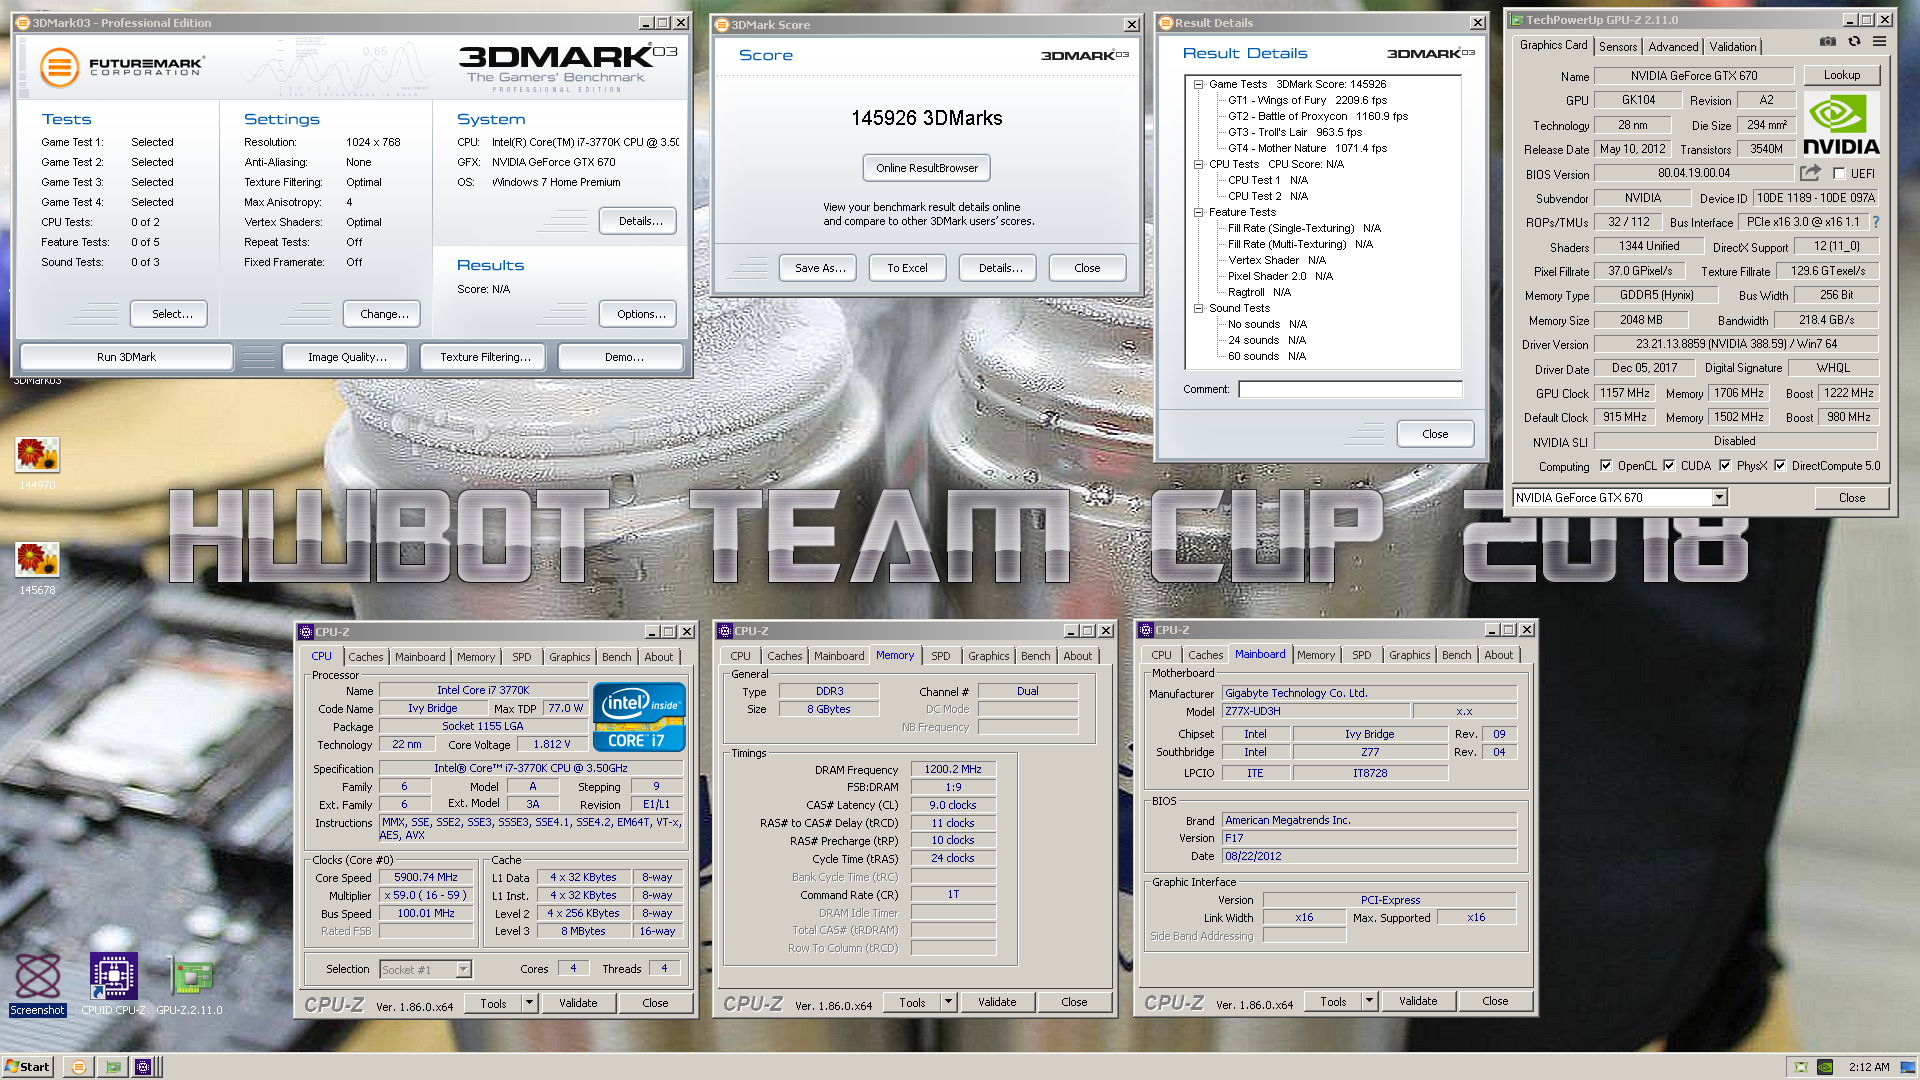The height and width of the screenshot is (1080, 1920).
Task: Click the taskbar clock showing 2:12 AM
Action: pyautogui.click(x=1868, y=1067)
